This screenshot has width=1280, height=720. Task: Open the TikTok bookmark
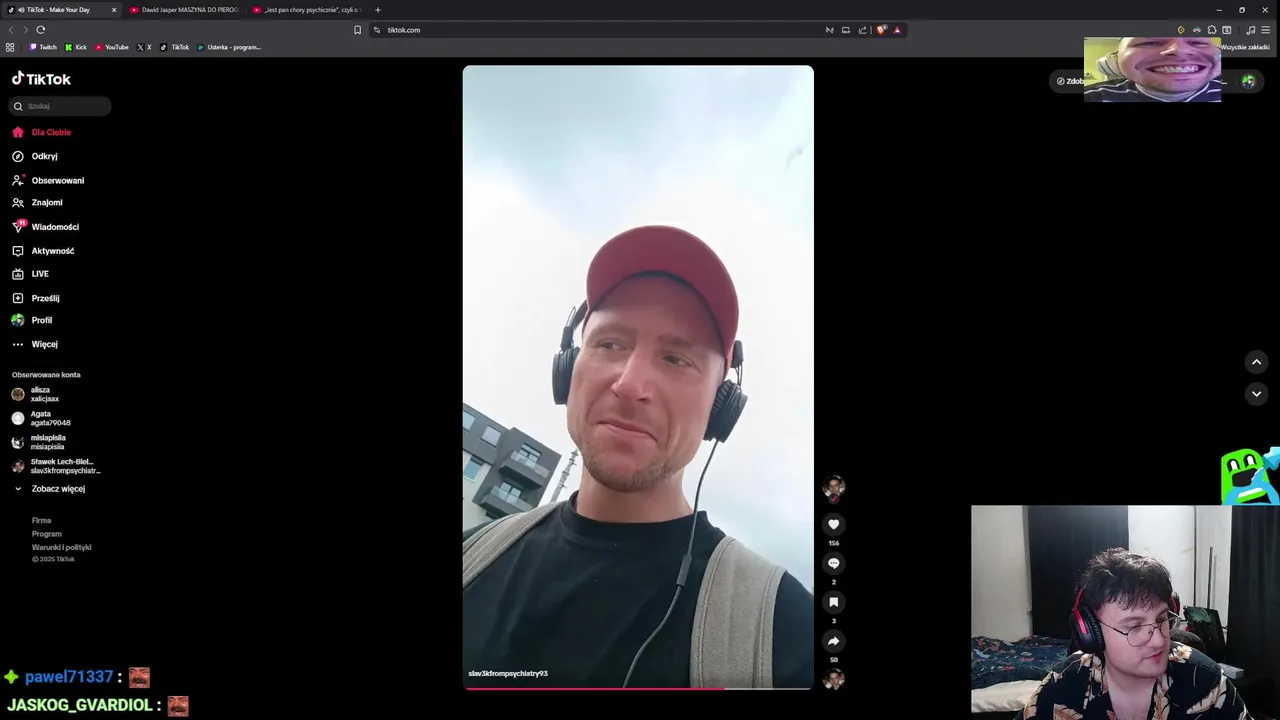(x=174, y=47)
